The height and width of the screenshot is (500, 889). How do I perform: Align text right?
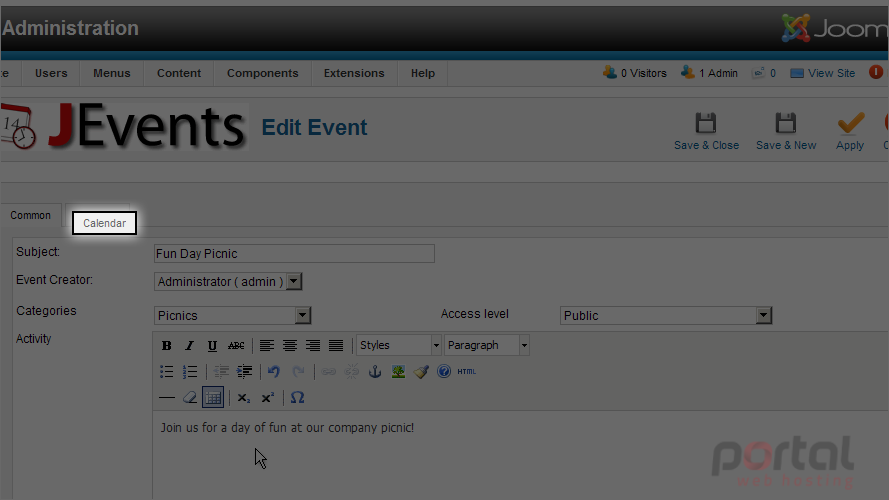click(x=313, y=345)
